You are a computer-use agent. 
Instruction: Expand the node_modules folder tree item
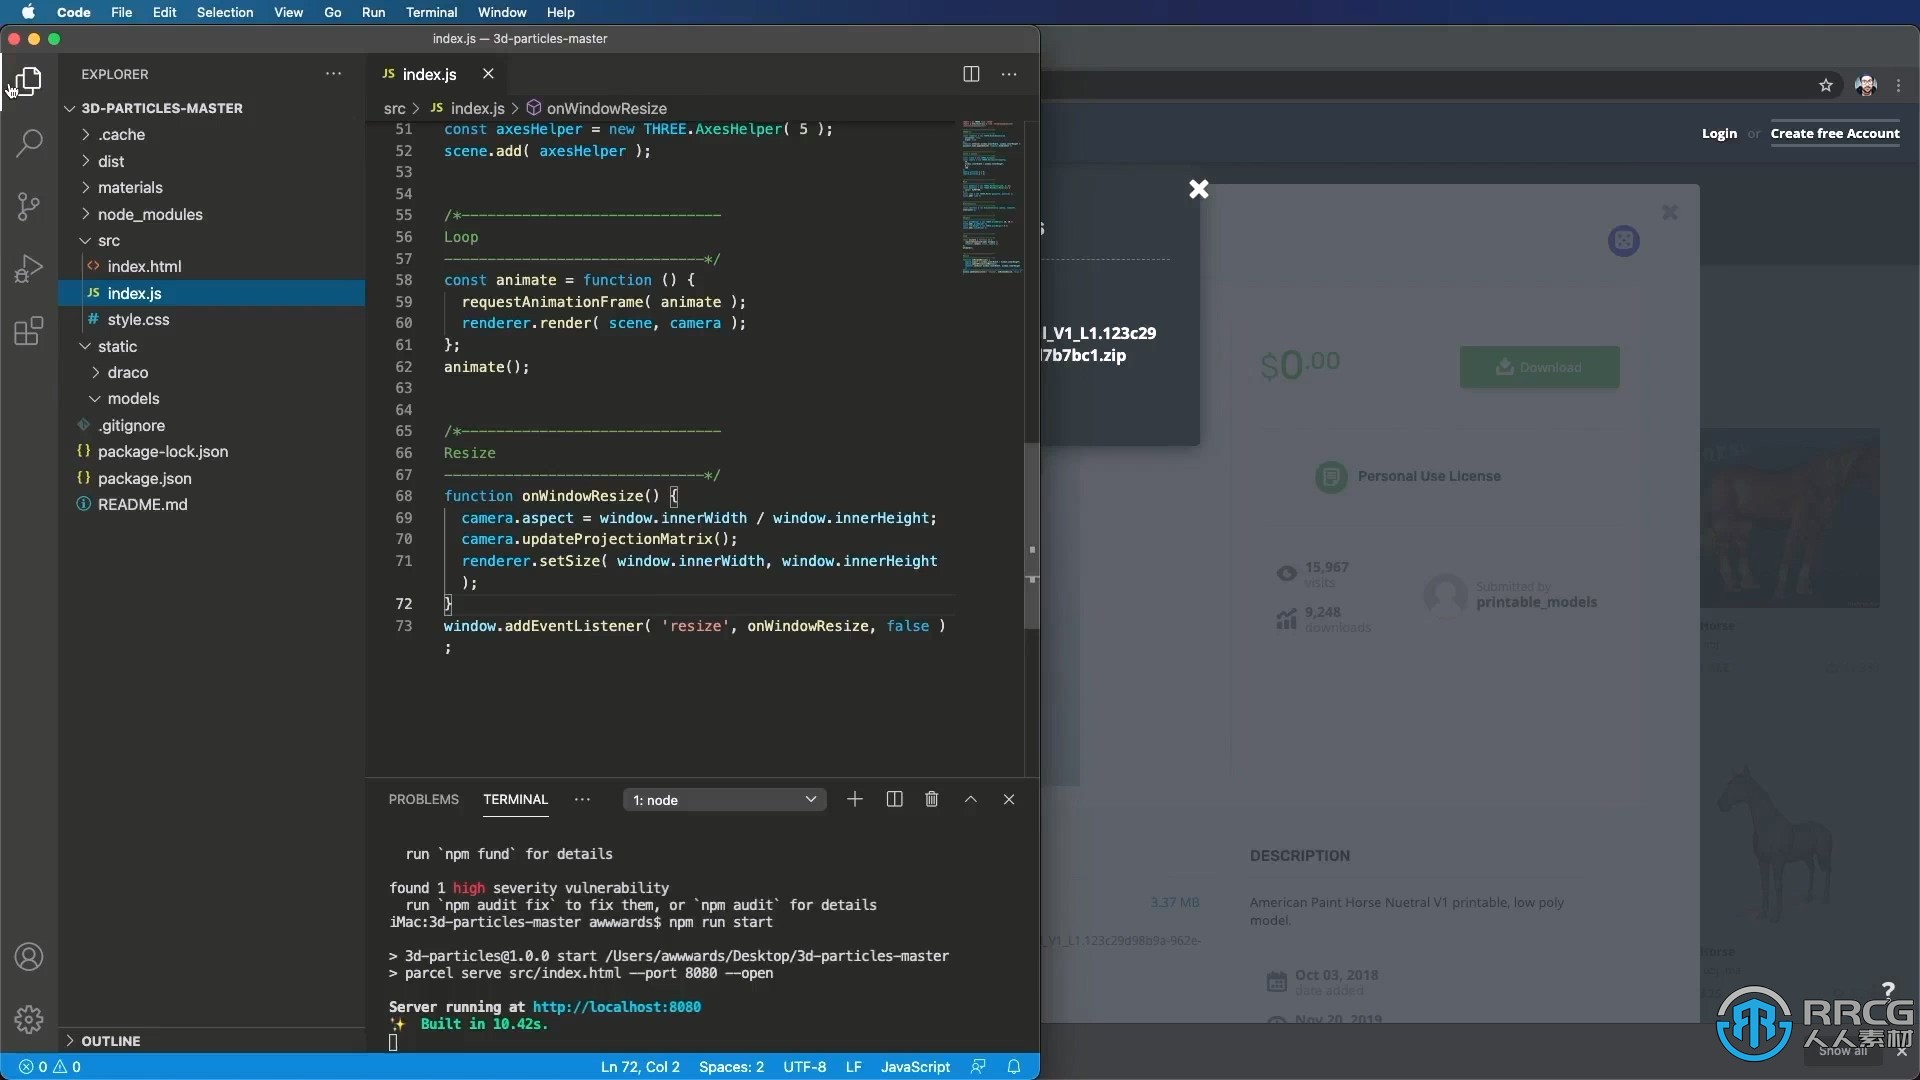click(x=149, y=214)
